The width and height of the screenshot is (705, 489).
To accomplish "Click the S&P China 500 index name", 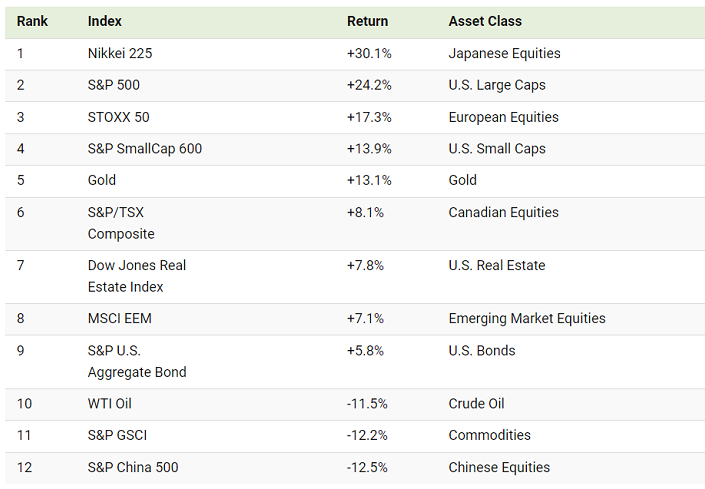I will pyautogui.click(x=133, y=468).
